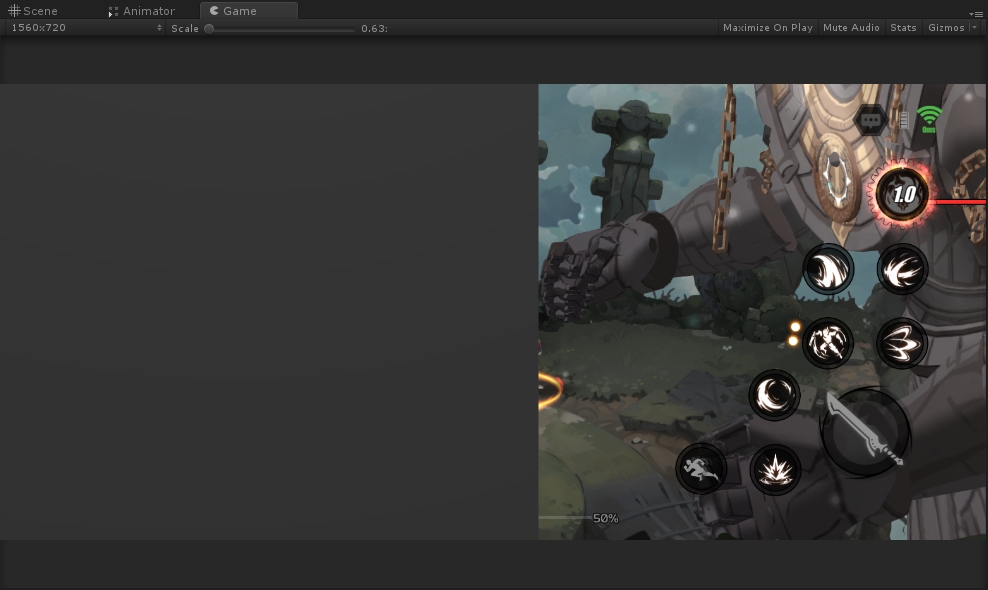Toggle Mute Audio
Screen dimensions: 988x590
coord(851,28)
